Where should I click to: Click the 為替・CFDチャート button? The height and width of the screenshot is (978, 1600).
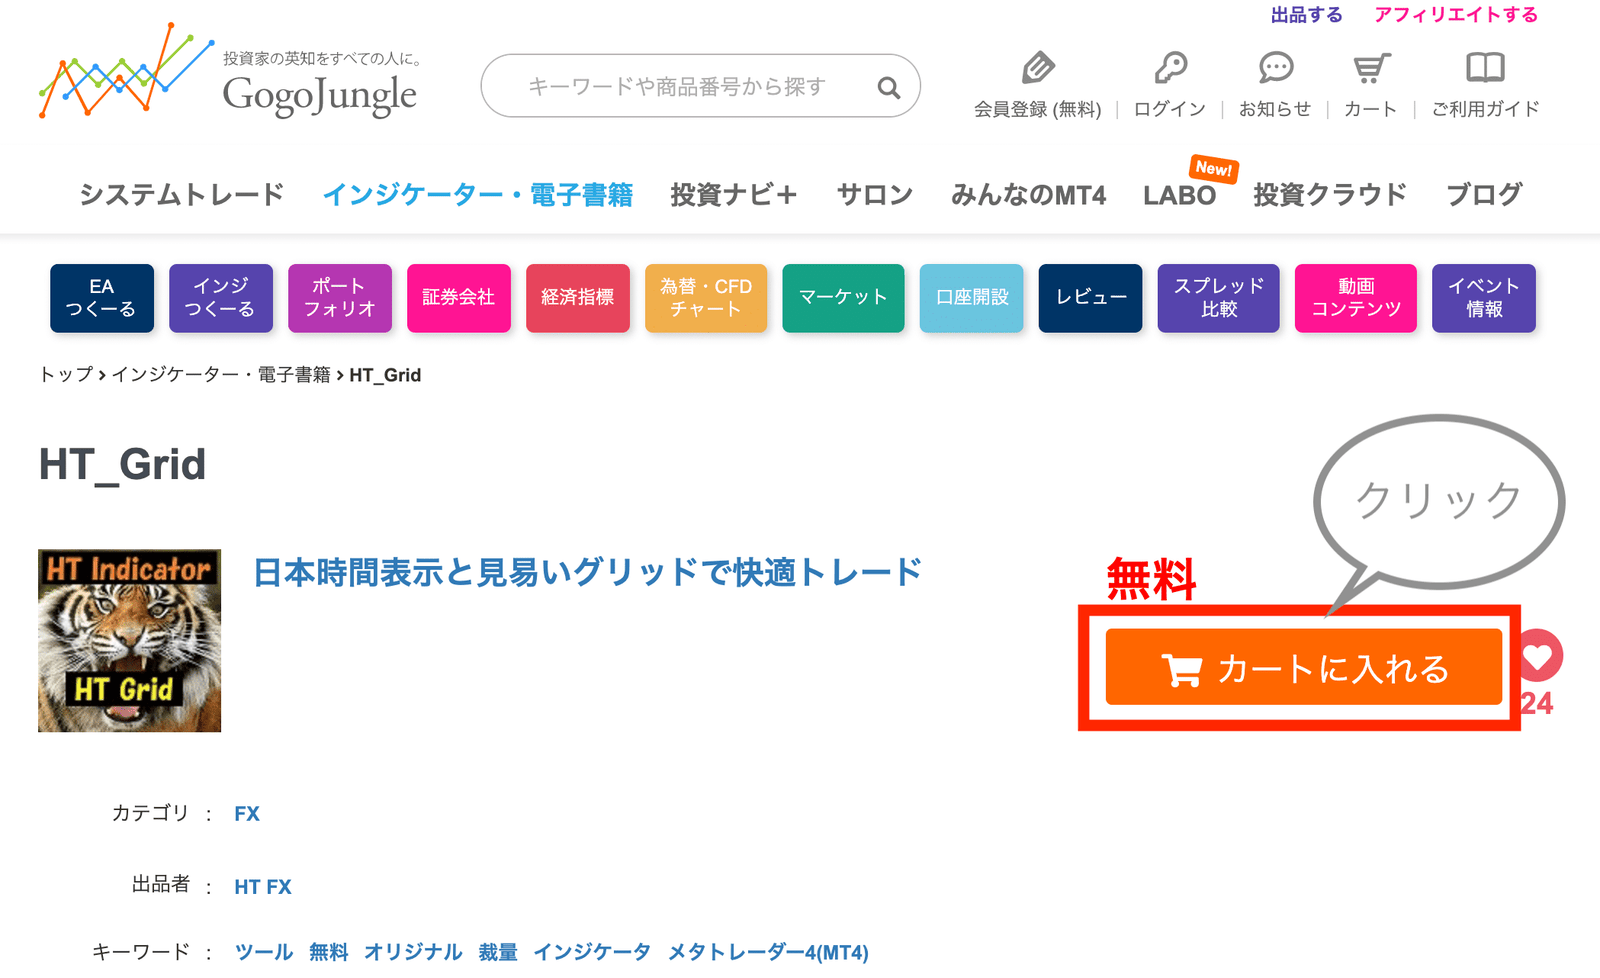[706, 298]
